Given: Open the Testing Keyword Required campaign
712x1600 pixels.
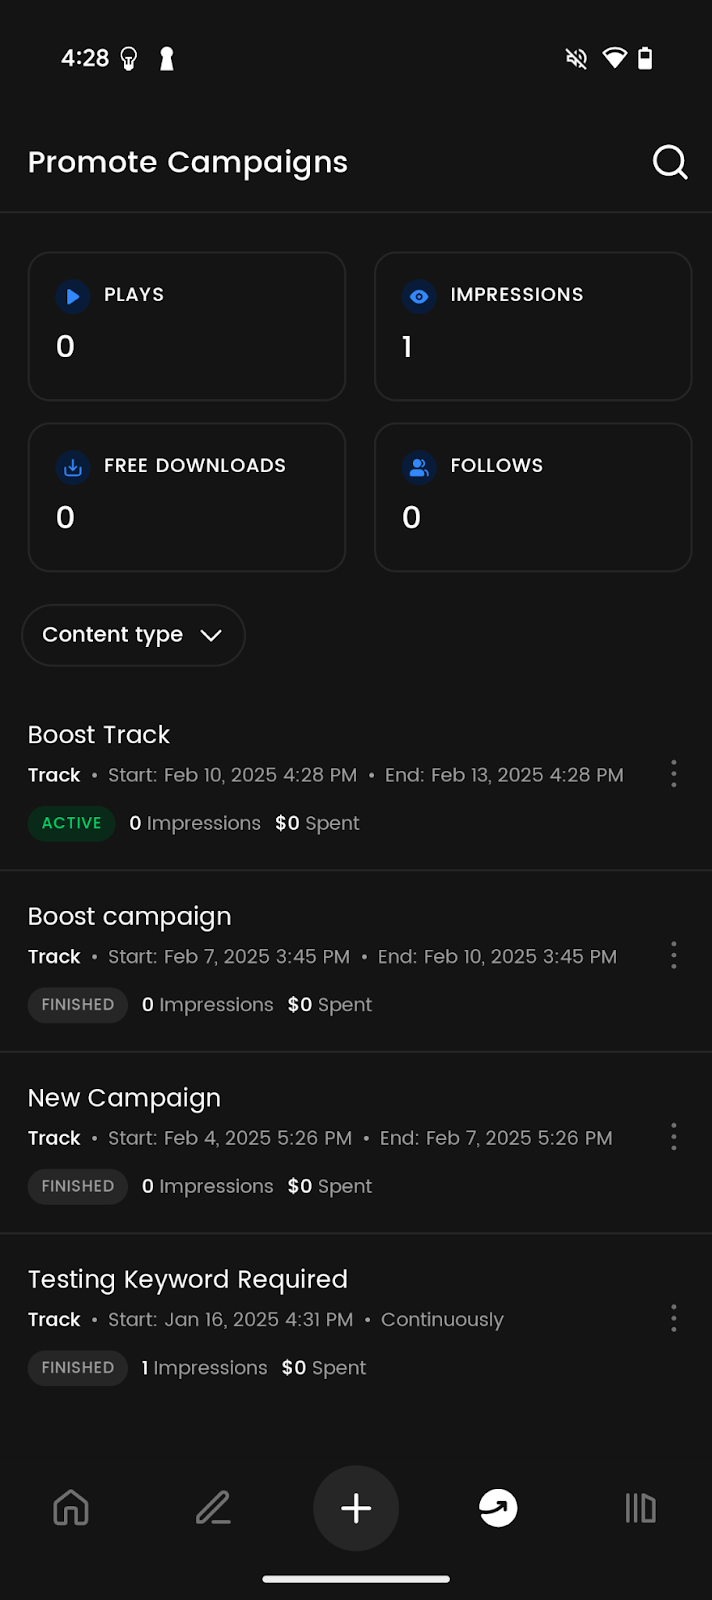Looking at the screenshot, I should [188, 1280].
